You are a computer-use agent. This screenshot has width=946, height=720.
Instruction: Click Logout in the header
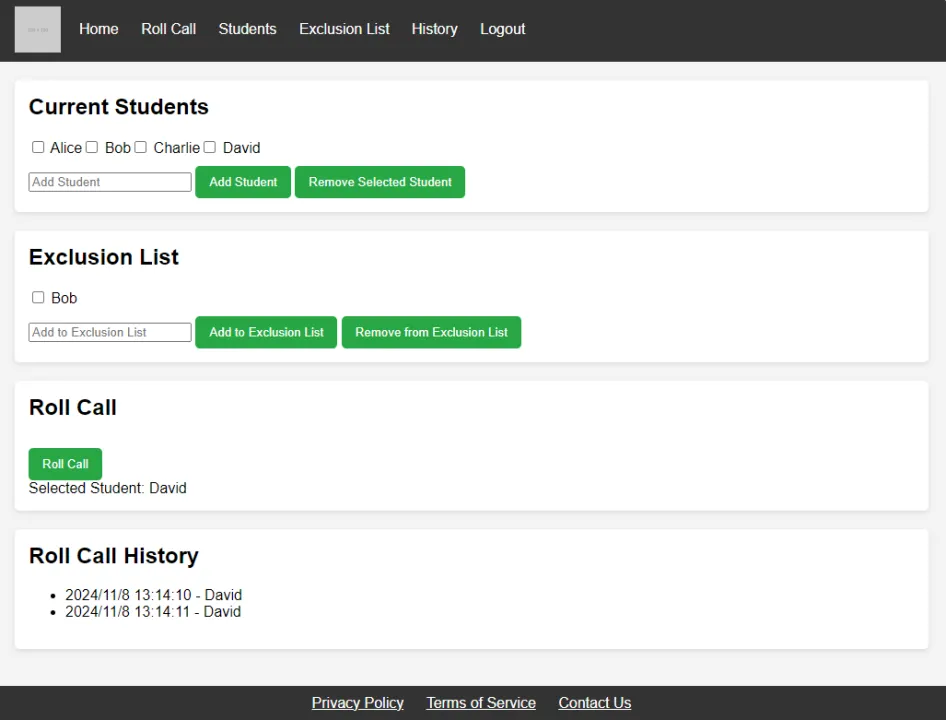click(x=503, y=29)
